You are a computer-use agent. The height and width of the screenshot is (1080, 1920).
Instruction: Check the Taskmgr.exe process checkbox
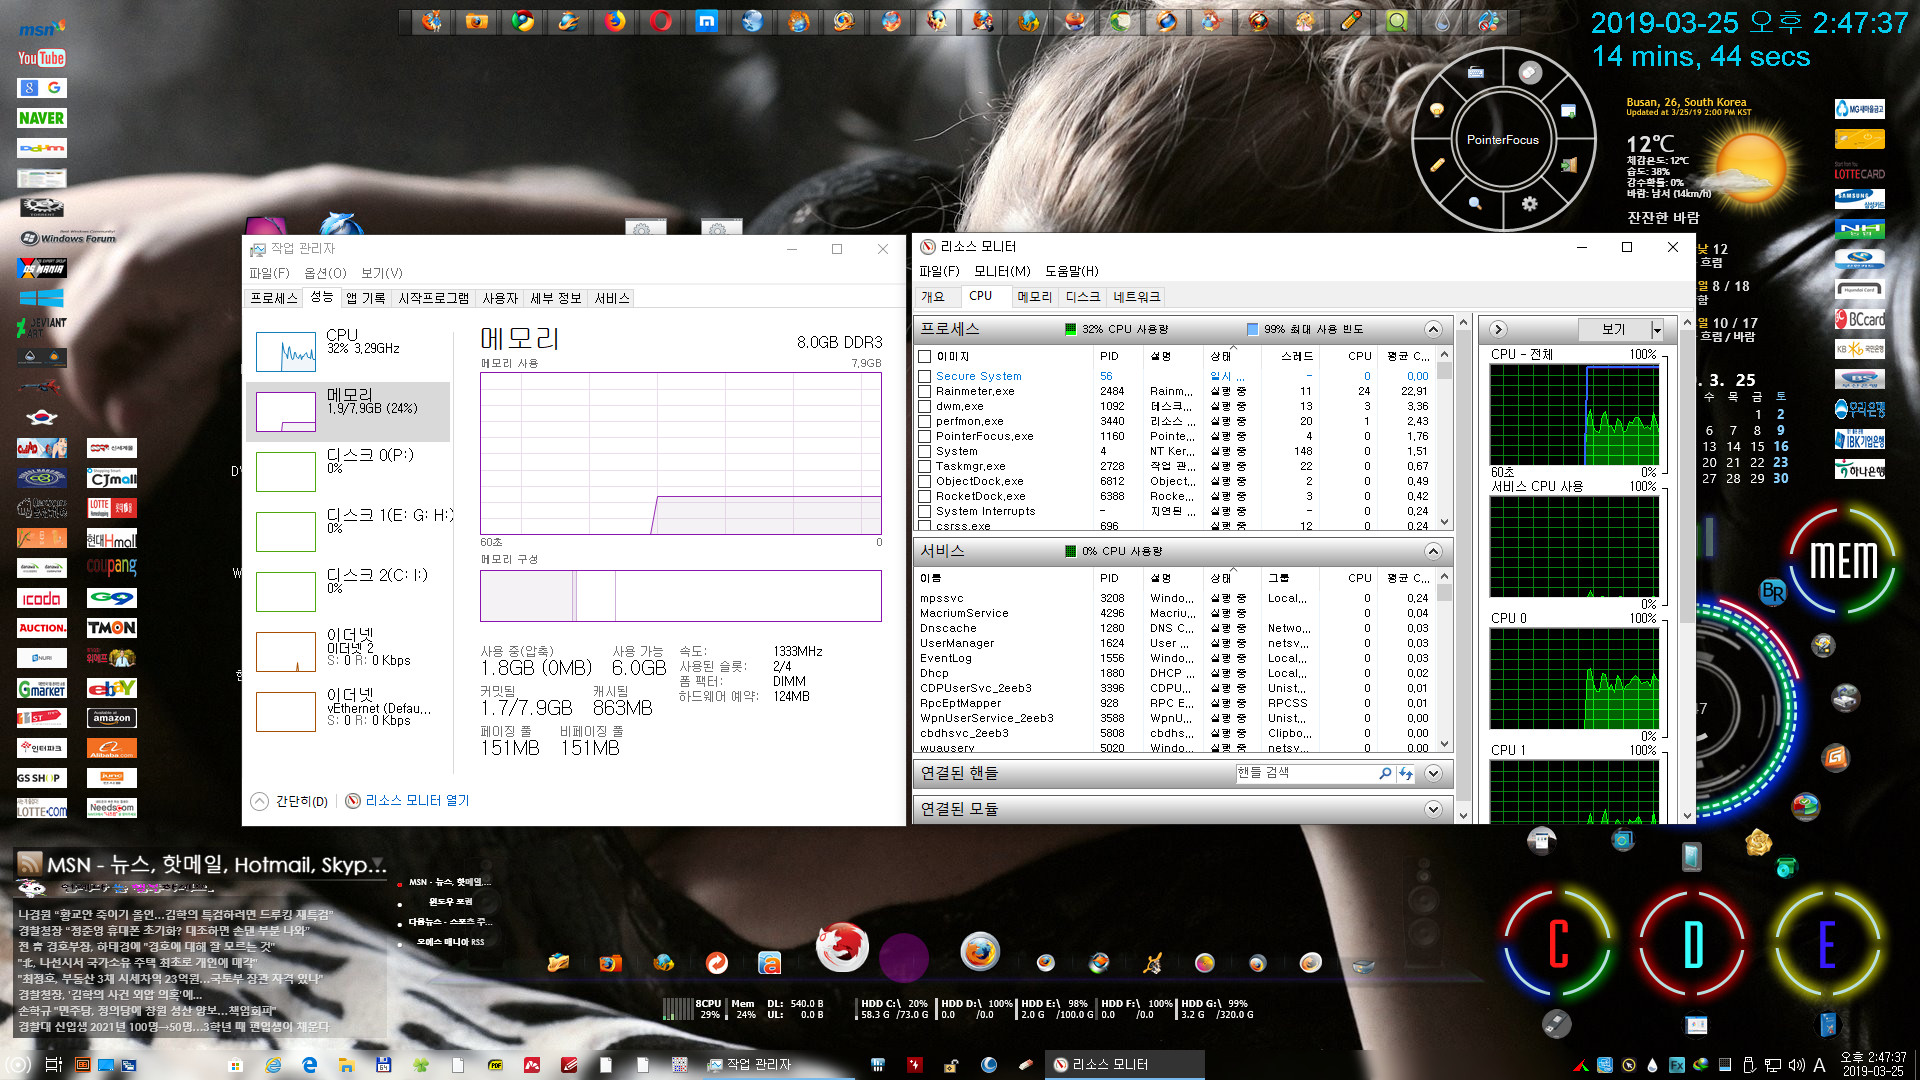coord(924,466)
